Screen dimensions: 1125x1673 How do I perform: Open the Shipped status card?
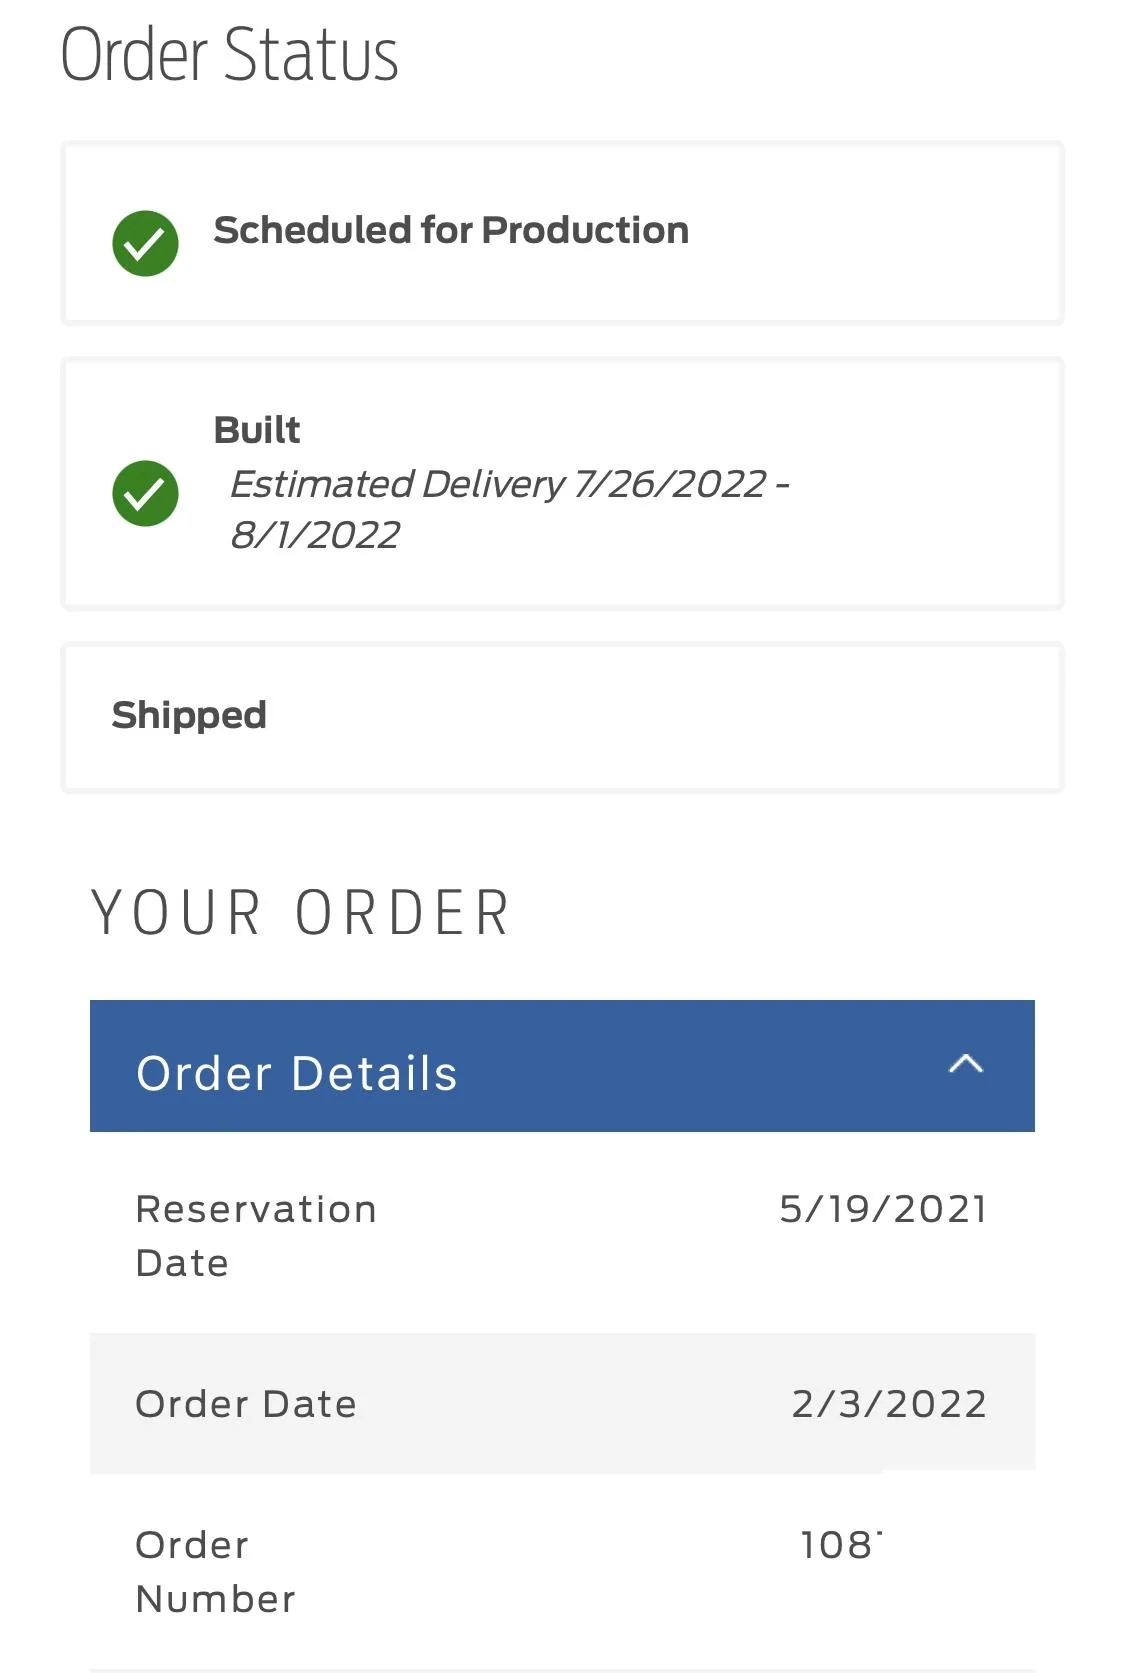[562, 717]
